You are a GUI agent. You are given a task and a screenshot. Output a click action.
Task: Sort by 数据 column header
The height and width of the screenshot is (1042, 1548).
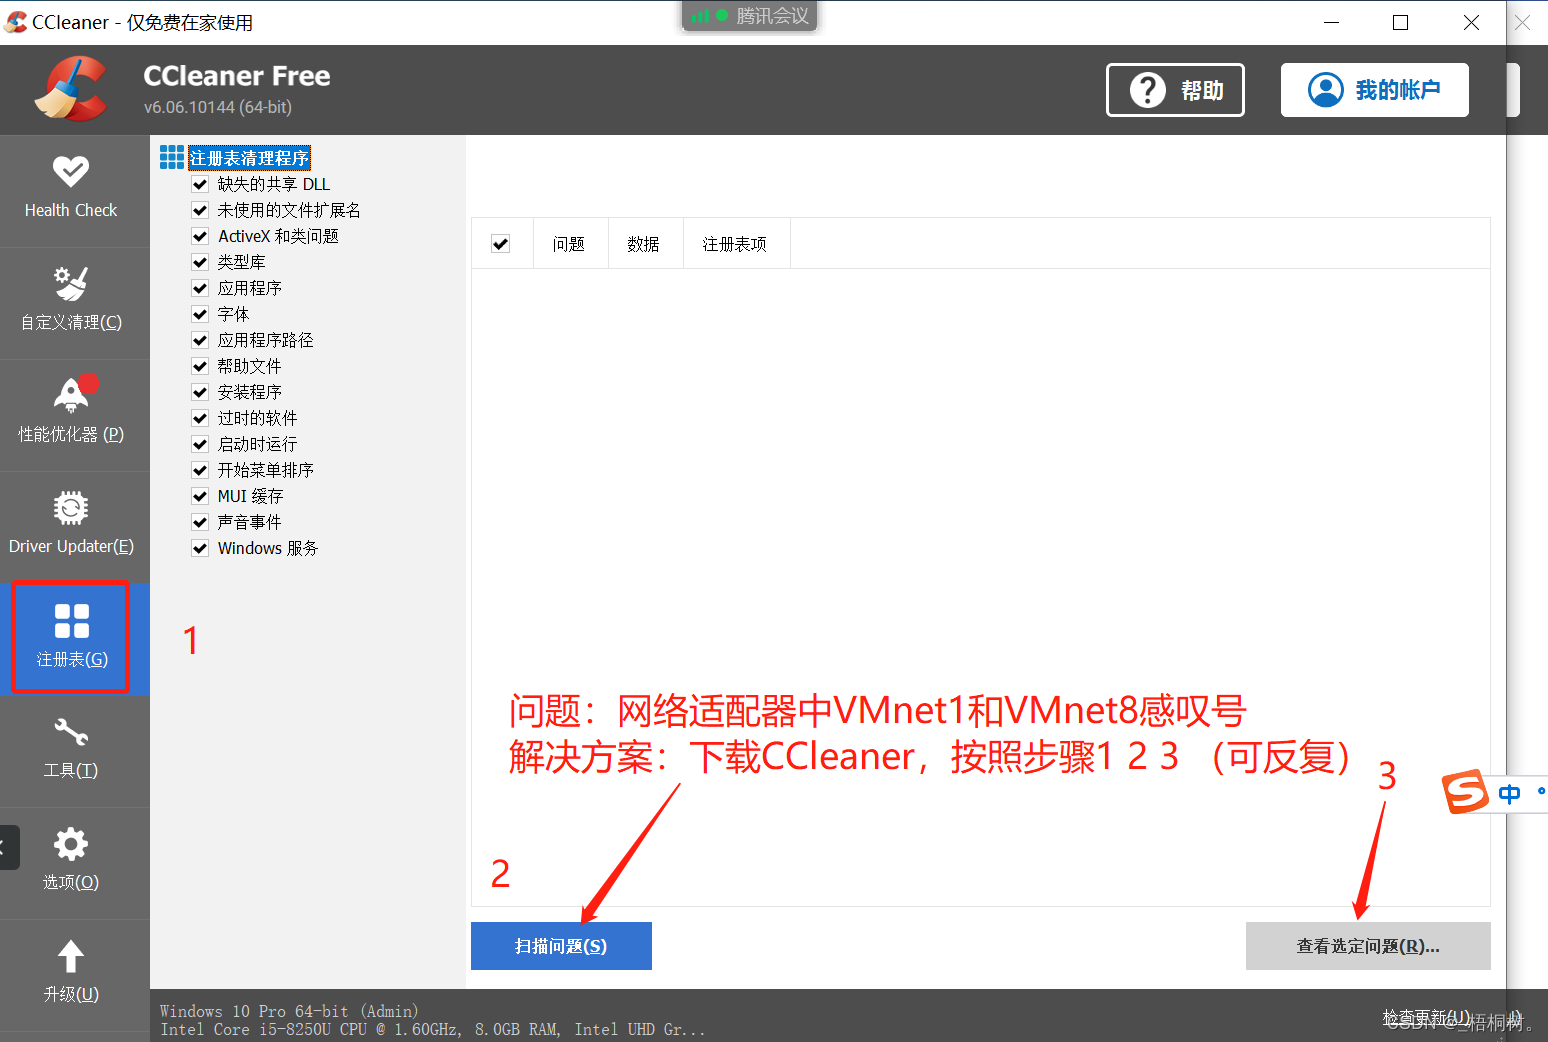[x=644, y=244]
